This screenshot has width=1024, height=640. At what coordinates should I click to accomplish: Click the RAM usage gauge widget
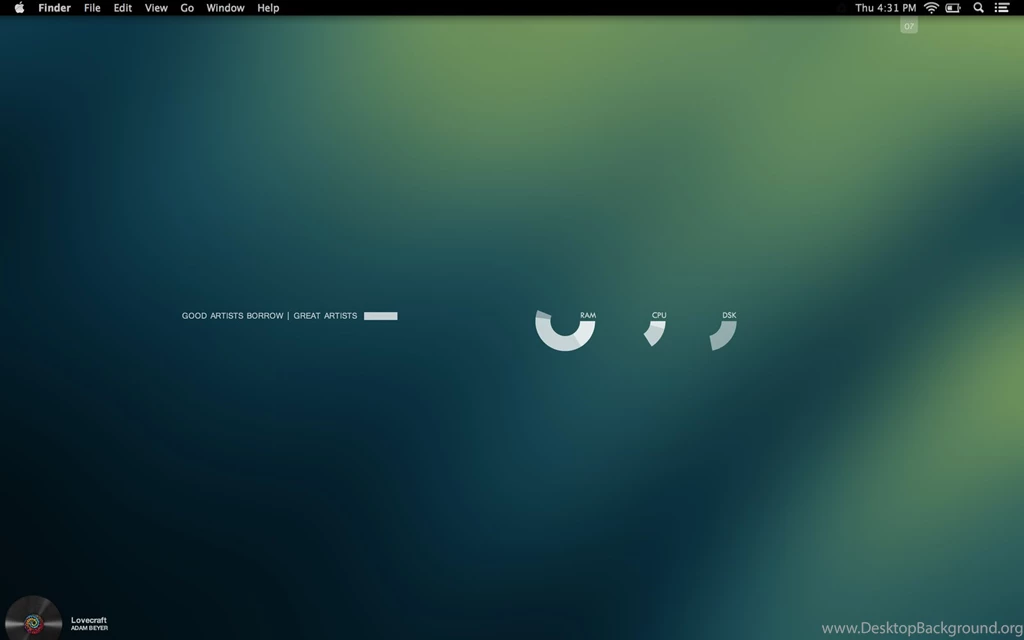tap(565, 333)
